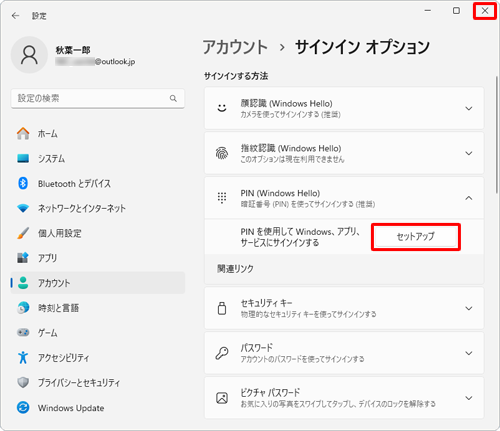The image size is (500, 431).
Task: Expand 指紋認識 (Windows Hello) chevron
Action: 469,153
